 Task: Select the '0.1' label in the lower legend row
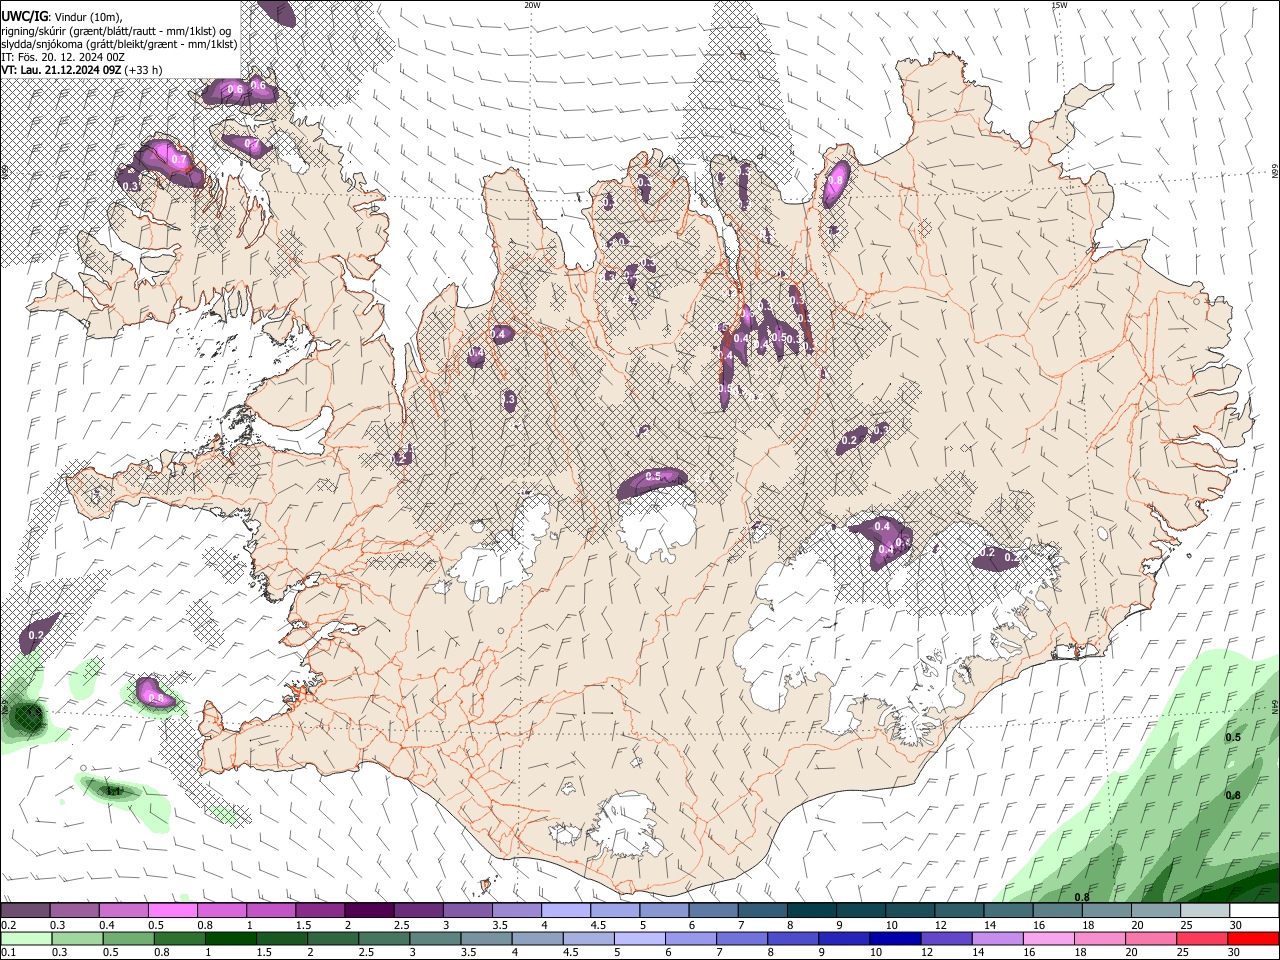8,952
